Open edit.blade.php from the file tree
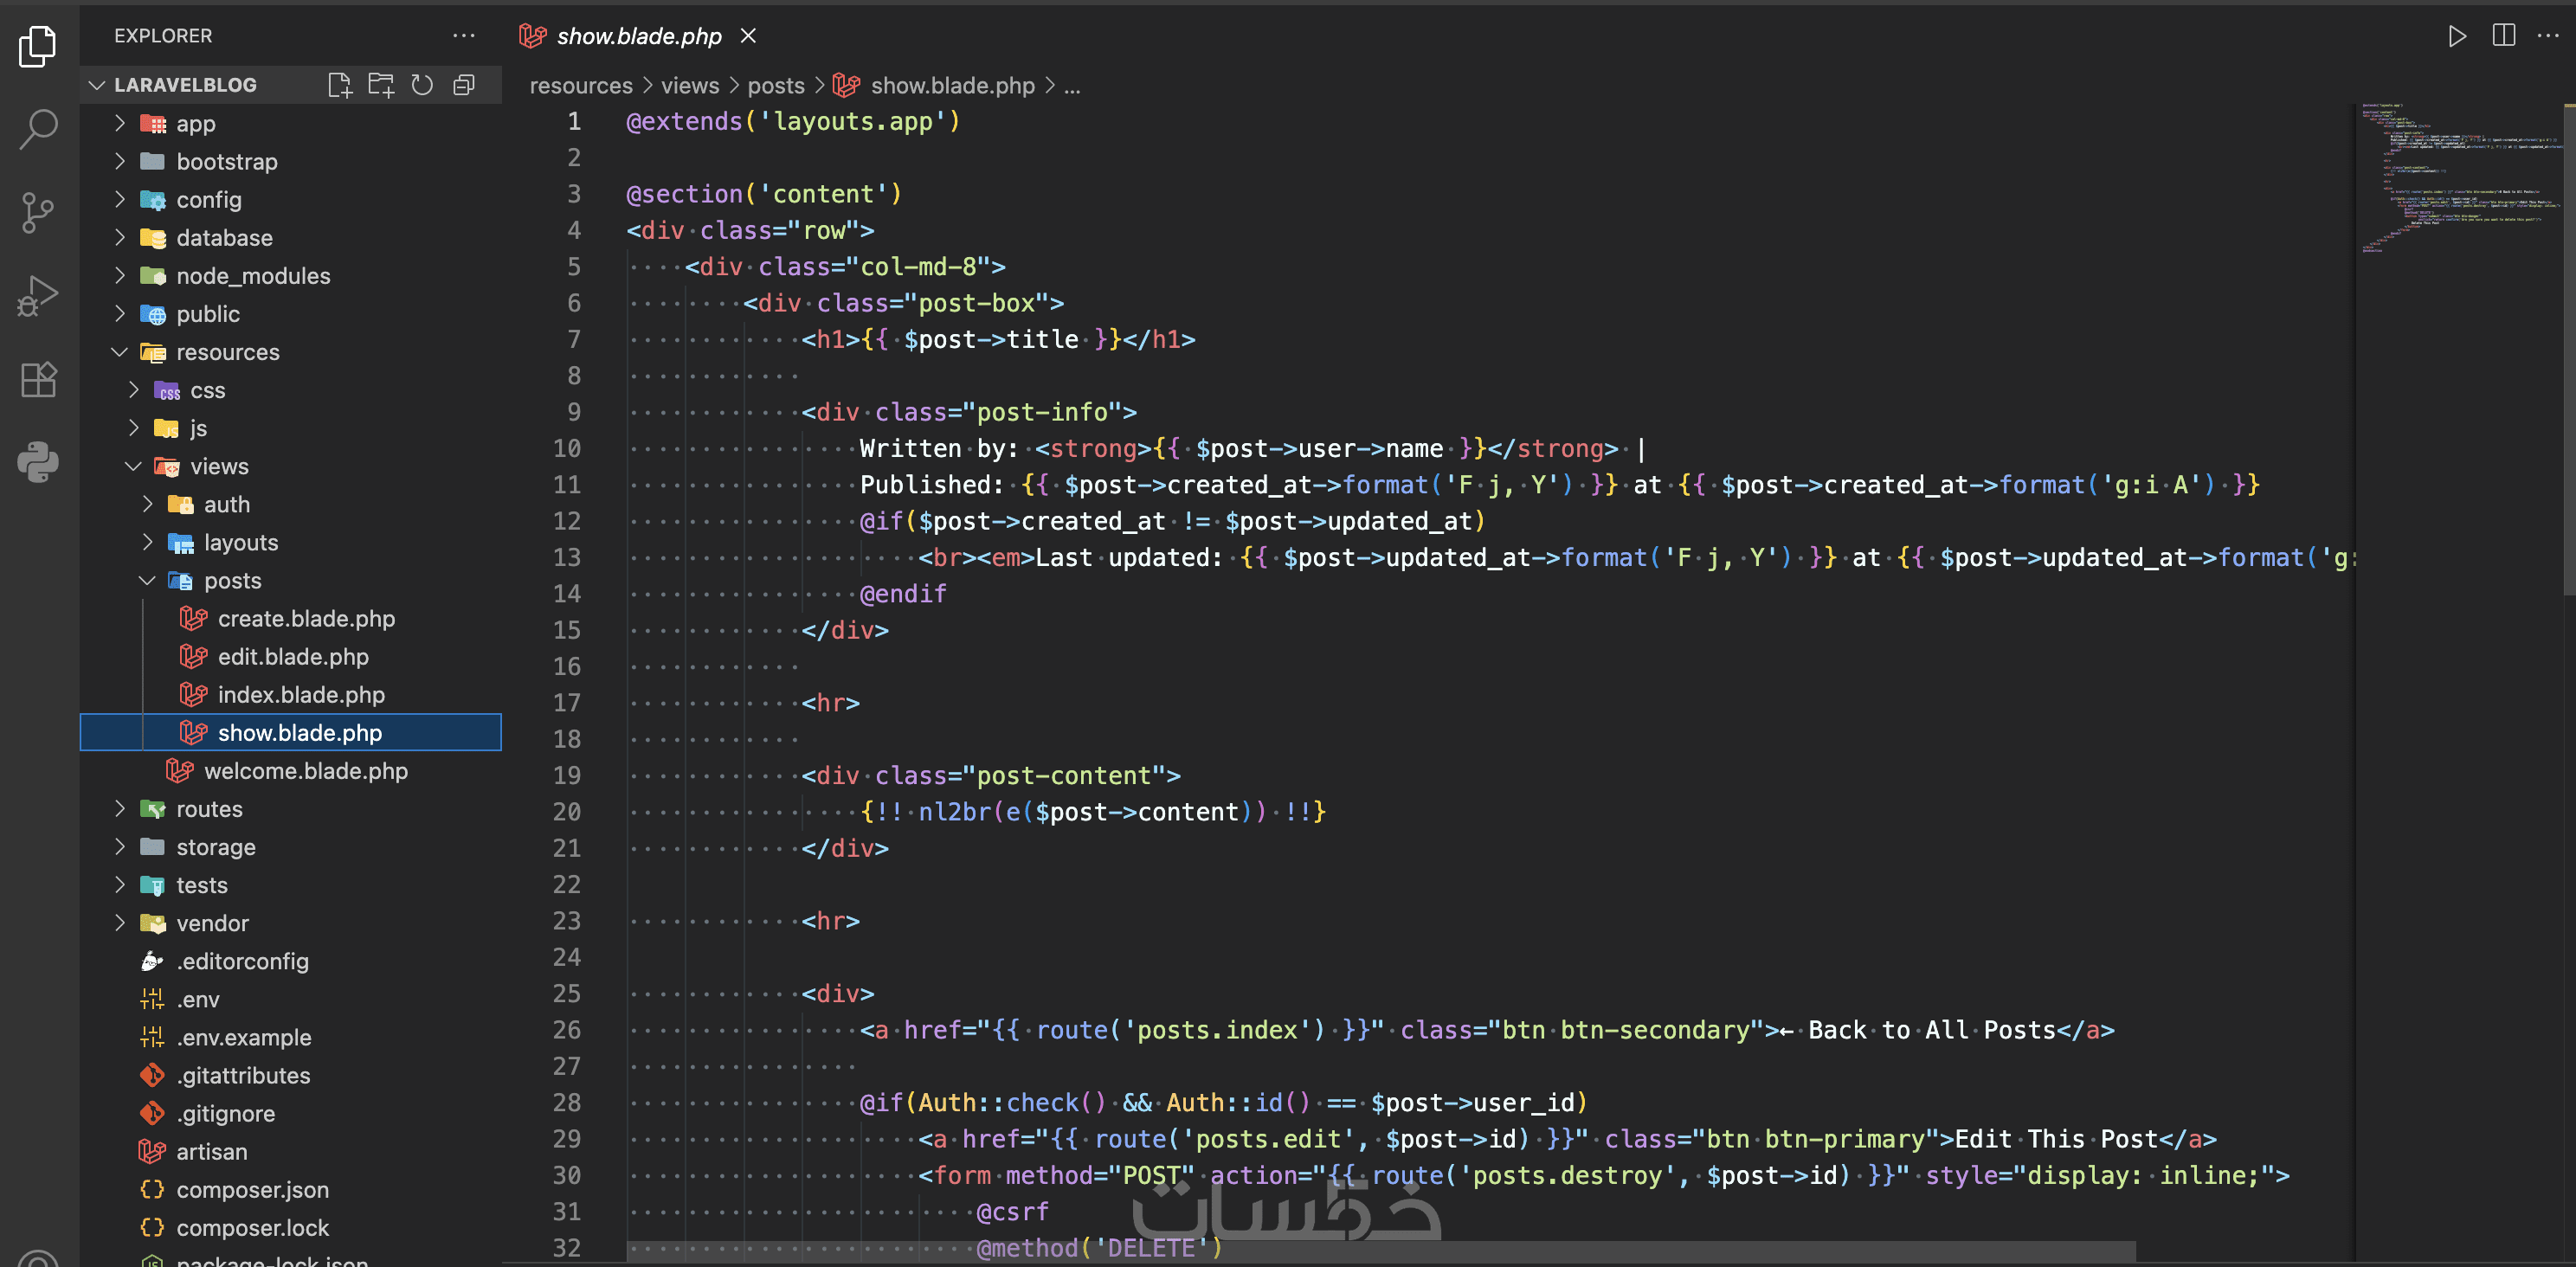Image resolution: width=2576 pixels, height=1267 pixels. [293, 657]
